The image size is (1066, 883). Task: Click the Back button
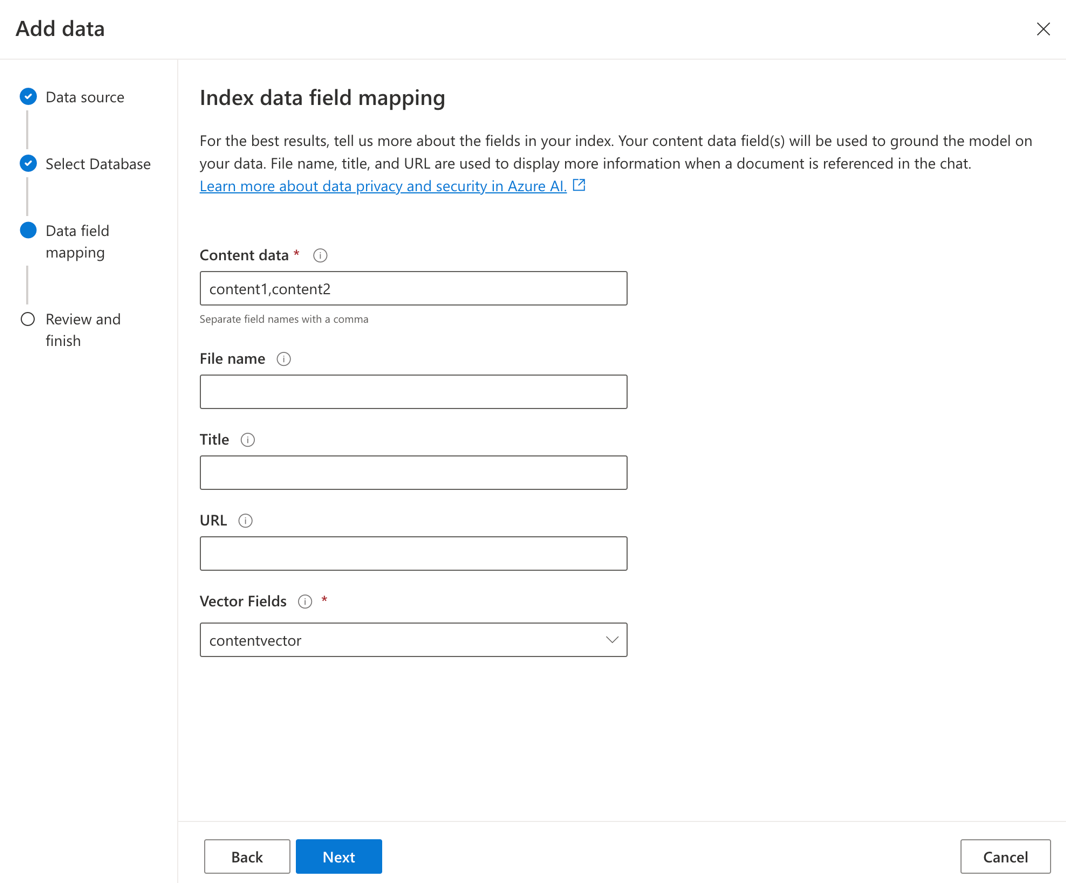(247, 857)
